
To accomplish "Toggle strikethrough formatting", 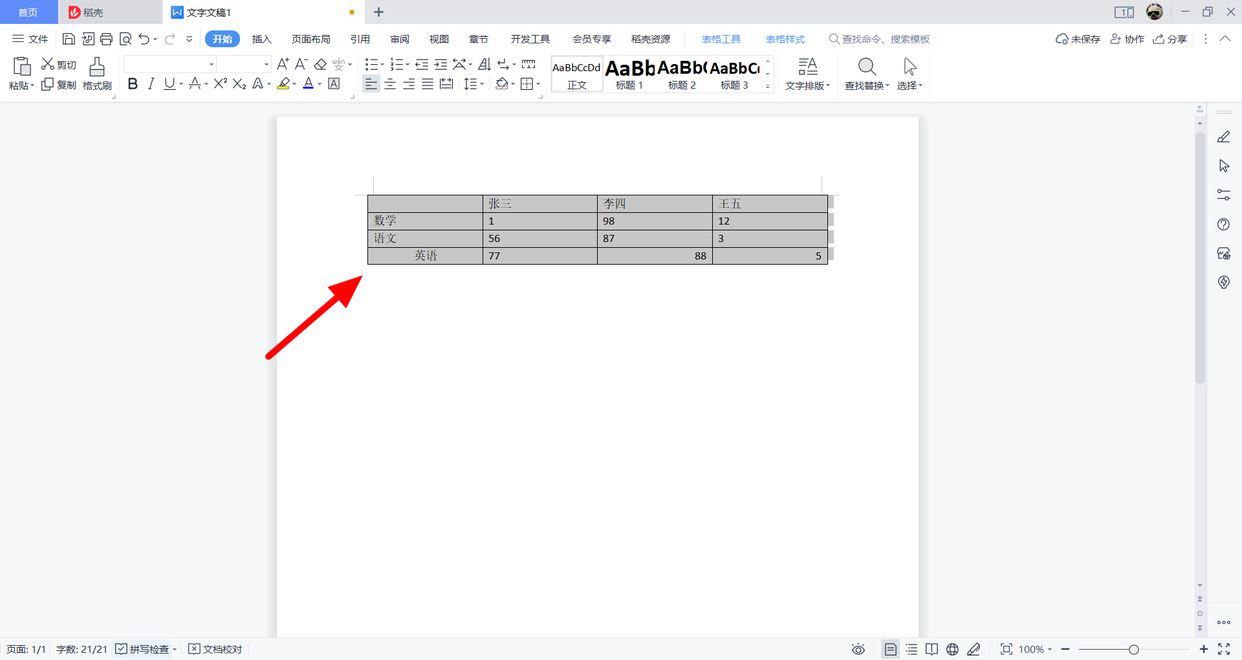I will click(195, 84).
